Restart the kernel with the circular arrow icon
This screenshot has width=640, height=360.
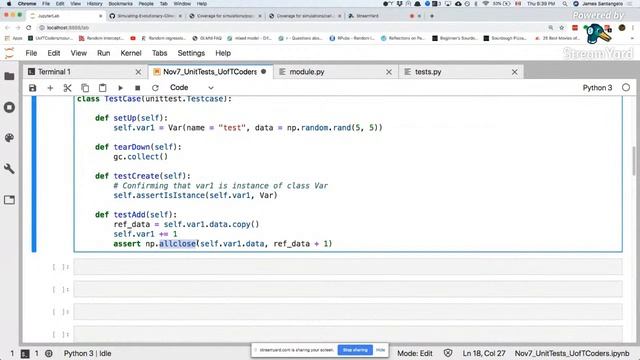pyautogui.click(x=155, y=88)
